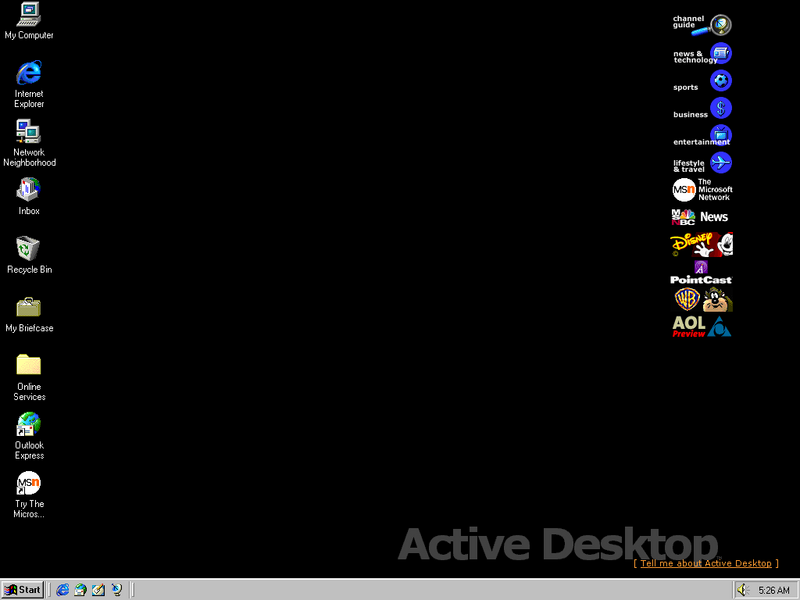Screen dimensions: 800x600
Task: Open the My Computer desktop icon
Action: pos(29,20)
